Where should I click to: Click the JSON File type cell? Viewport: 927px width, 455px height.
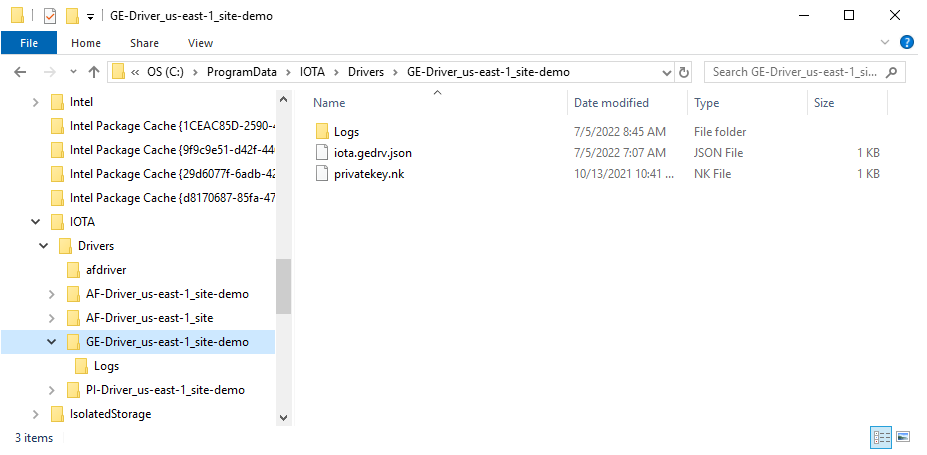718,153
